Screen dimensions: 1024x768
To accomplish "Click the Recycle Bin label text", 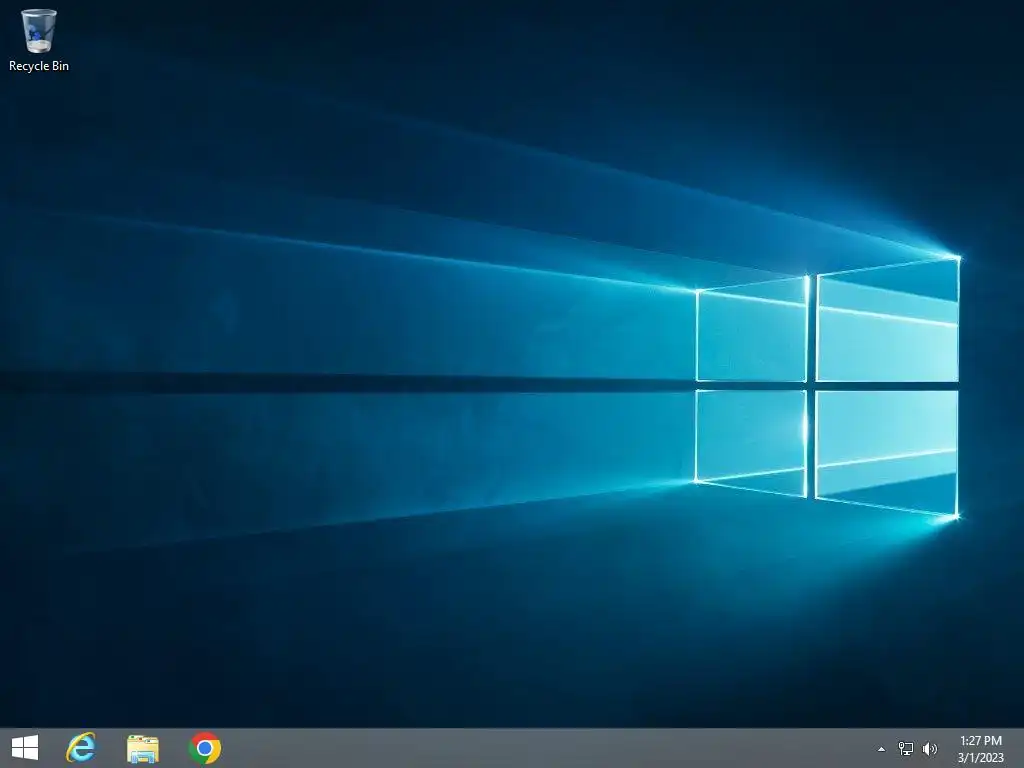I will [39, 66].
